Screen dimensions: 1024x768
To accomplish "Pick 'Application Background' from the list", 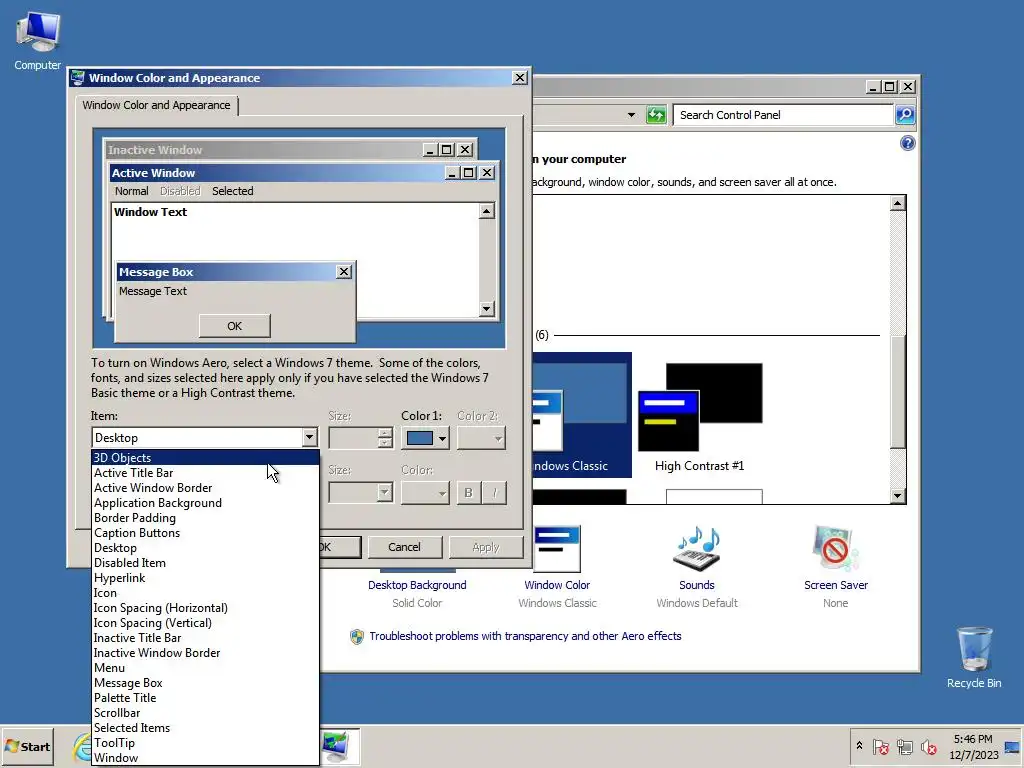I will (205, 503).
